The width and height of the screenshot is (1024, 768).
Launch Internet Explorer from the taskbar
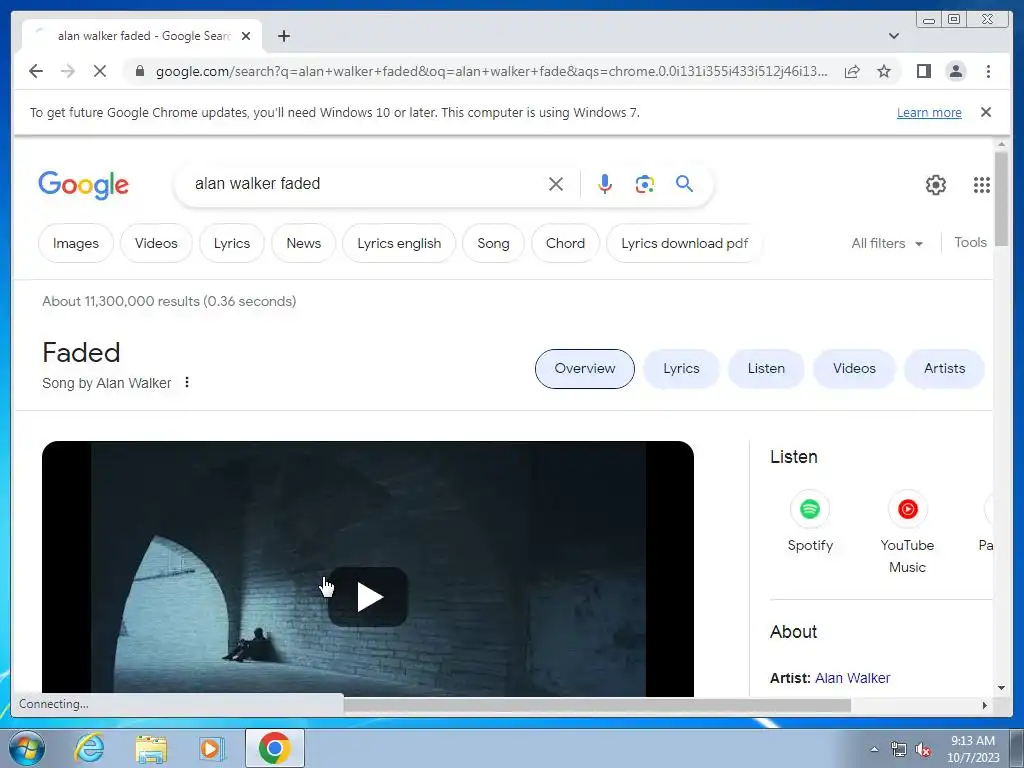[89, 748]
